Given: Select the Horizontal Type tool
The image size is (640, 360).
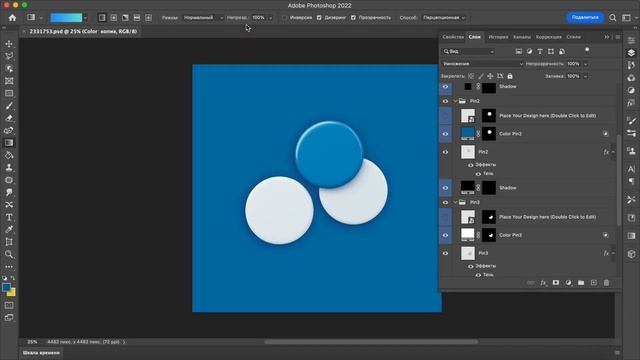Looking at the screenshot, I should (x=9, y=217).
